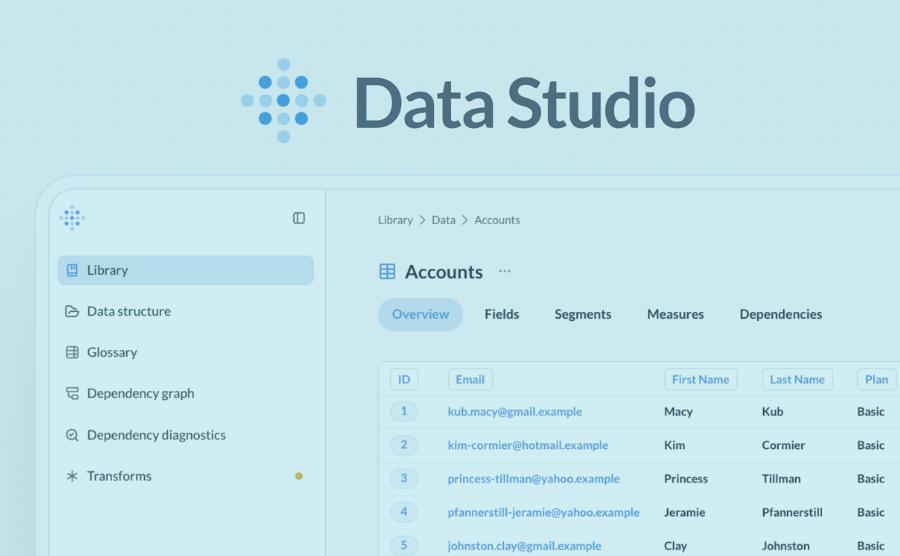Image resolution: width=900 pixels, height=556 pixels.
Task: Click the chevron between Data and Accounts
Action: [x=465, y=220]
